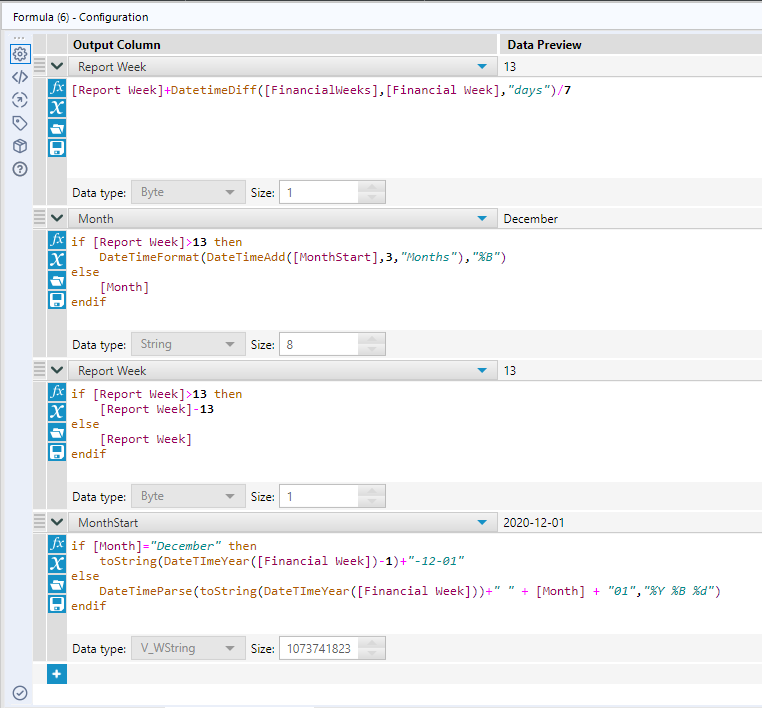Open columns (X) for second Report Week expression

tap(57, 412)
